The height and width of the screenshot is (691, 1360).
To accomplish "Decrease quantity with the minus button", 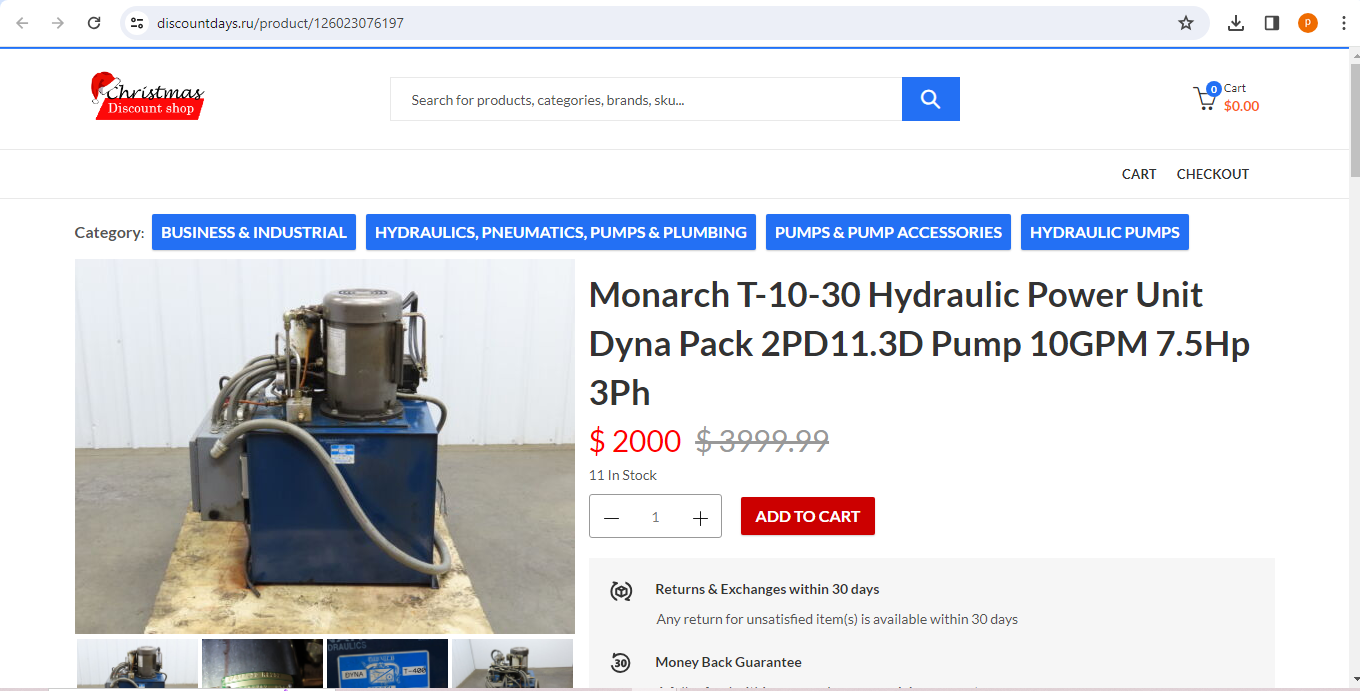I will point(612,517).
